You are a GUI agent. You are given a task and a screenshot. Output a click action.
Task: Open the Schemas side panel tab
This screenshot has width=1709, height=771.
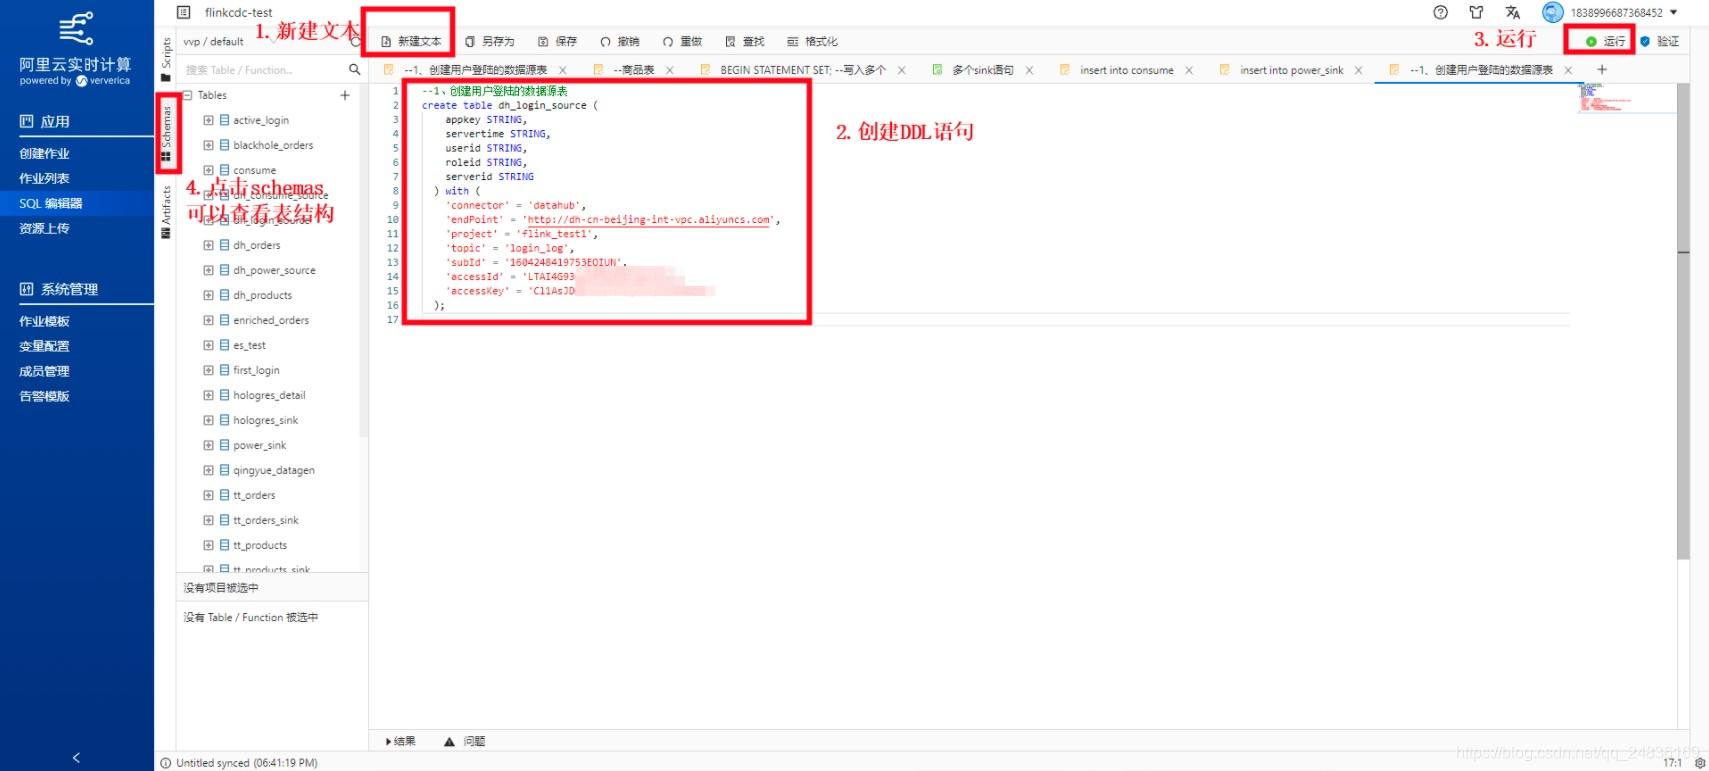(x=166, y=133)
